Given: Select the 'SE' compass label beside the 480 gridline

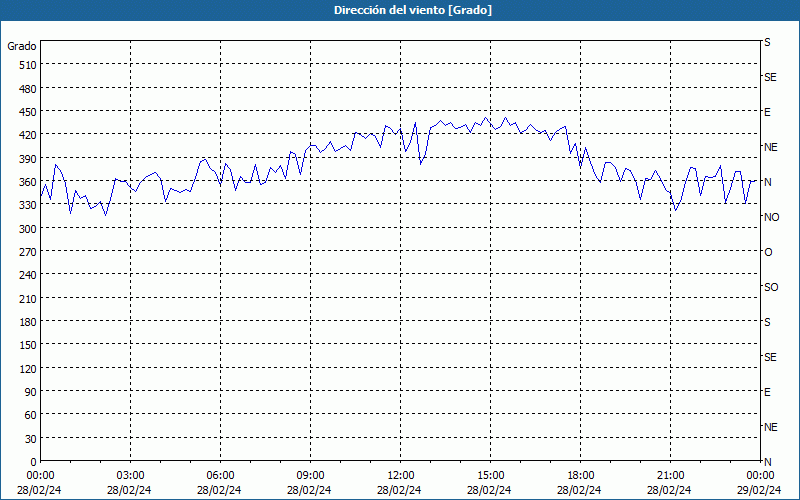Looking at the screenshot, I should click(770, 77).
